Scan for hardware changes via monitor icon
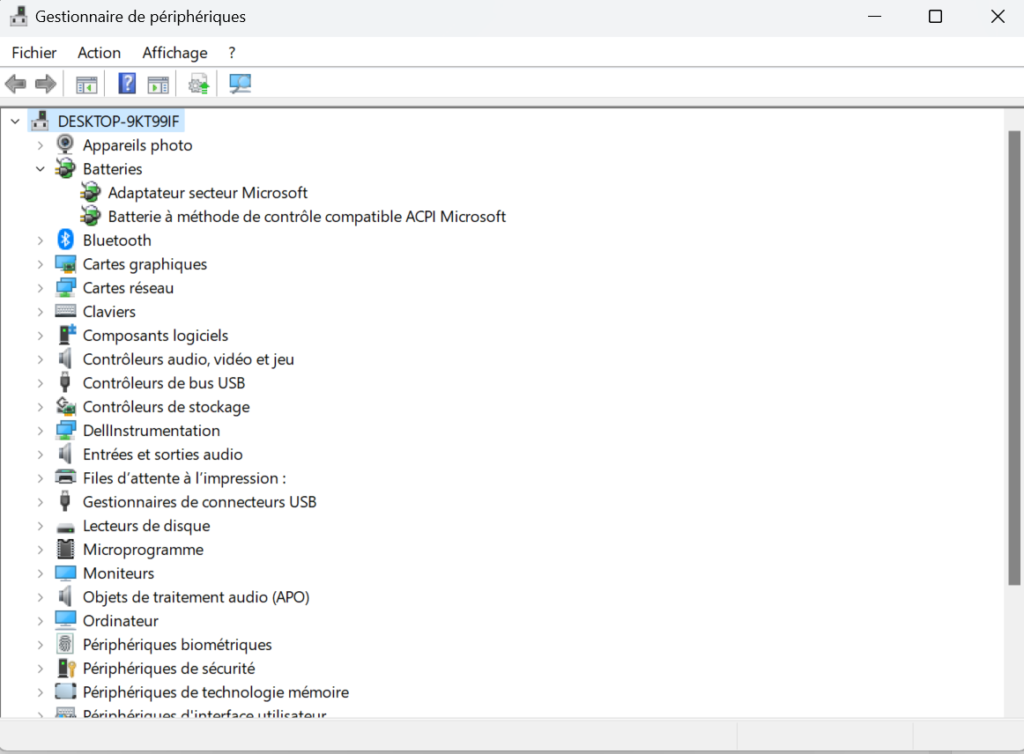The height and width of the screenshot is (754, 1024). (x=240, y=84)
